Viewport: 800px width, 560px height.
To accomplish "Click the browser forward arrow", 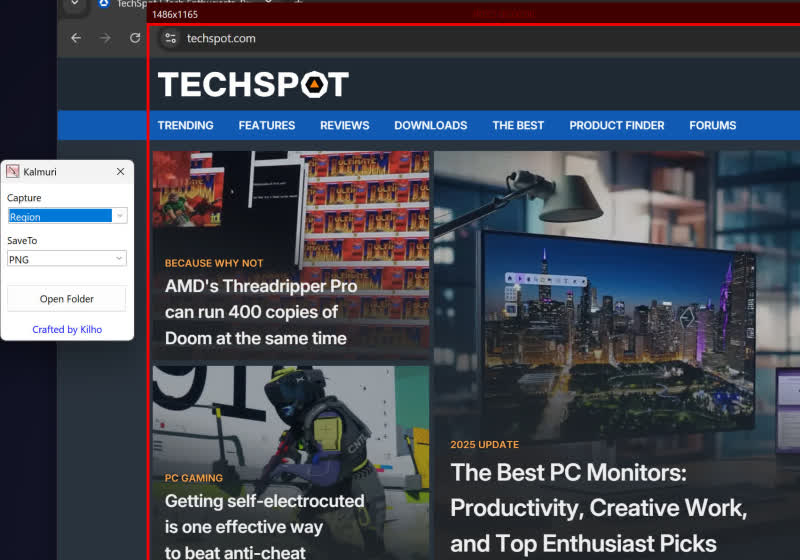I will click(x=105, y=38).
